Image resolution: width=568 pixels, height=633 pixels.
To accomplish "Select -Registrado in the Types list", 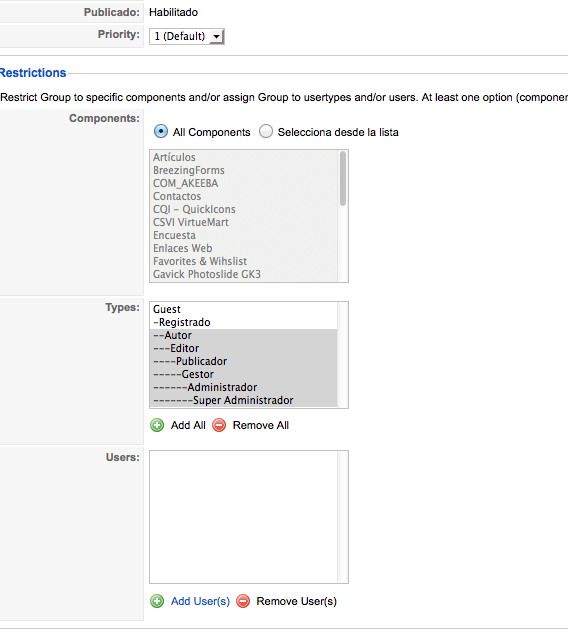I will pyautogui.click(x=243, y=322).
